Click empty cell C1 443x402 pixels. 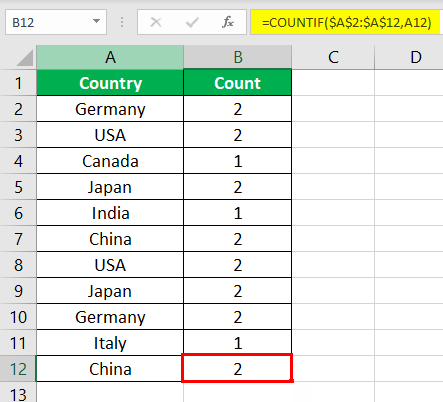[333, 83]
